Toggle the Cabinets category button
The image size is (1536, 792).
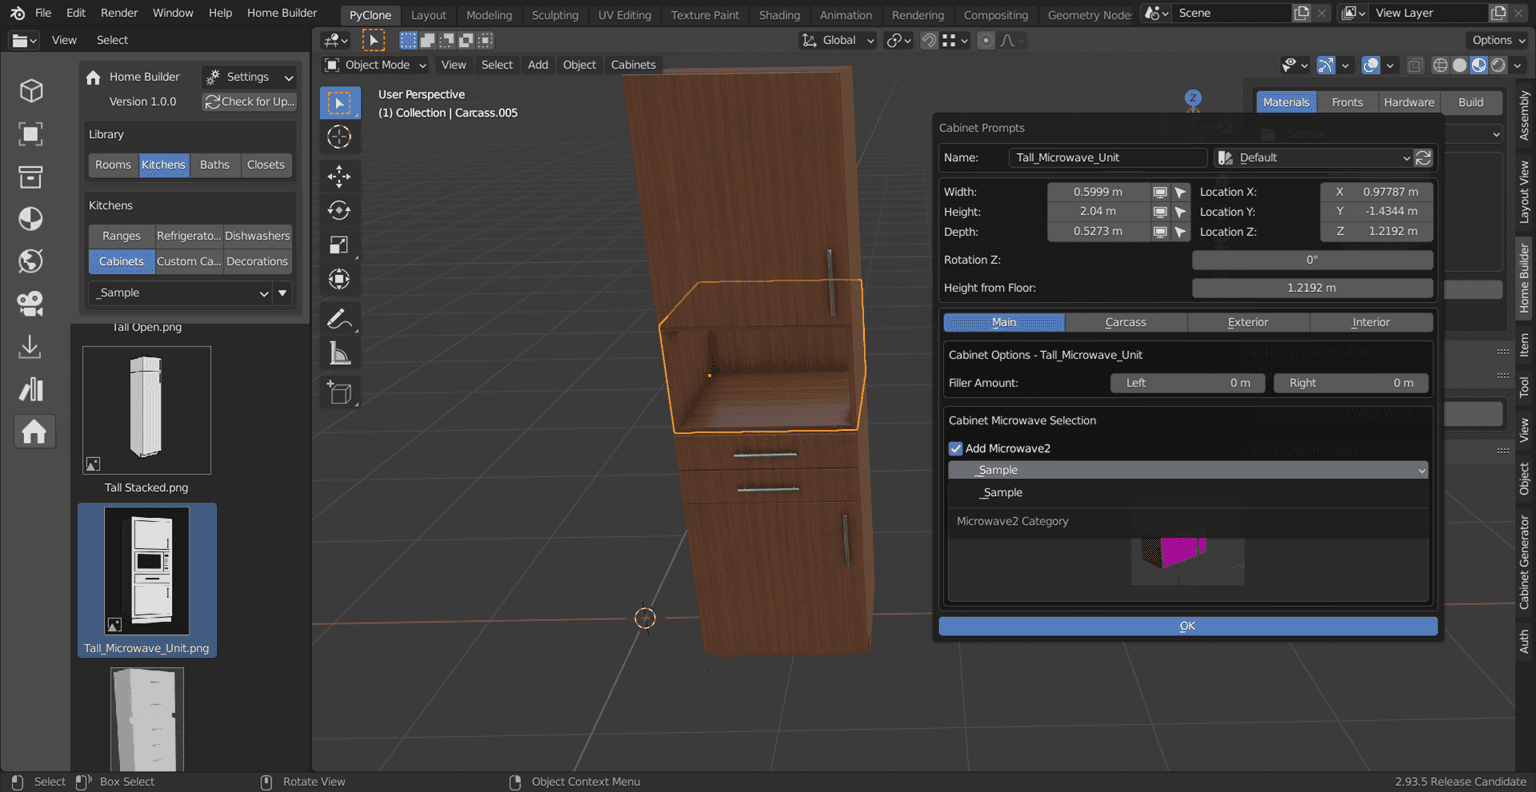(x=121, y=262)
